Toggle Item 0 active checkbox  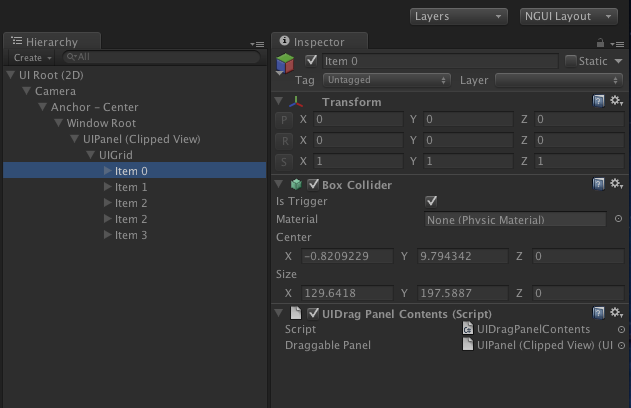pos(311,61)
